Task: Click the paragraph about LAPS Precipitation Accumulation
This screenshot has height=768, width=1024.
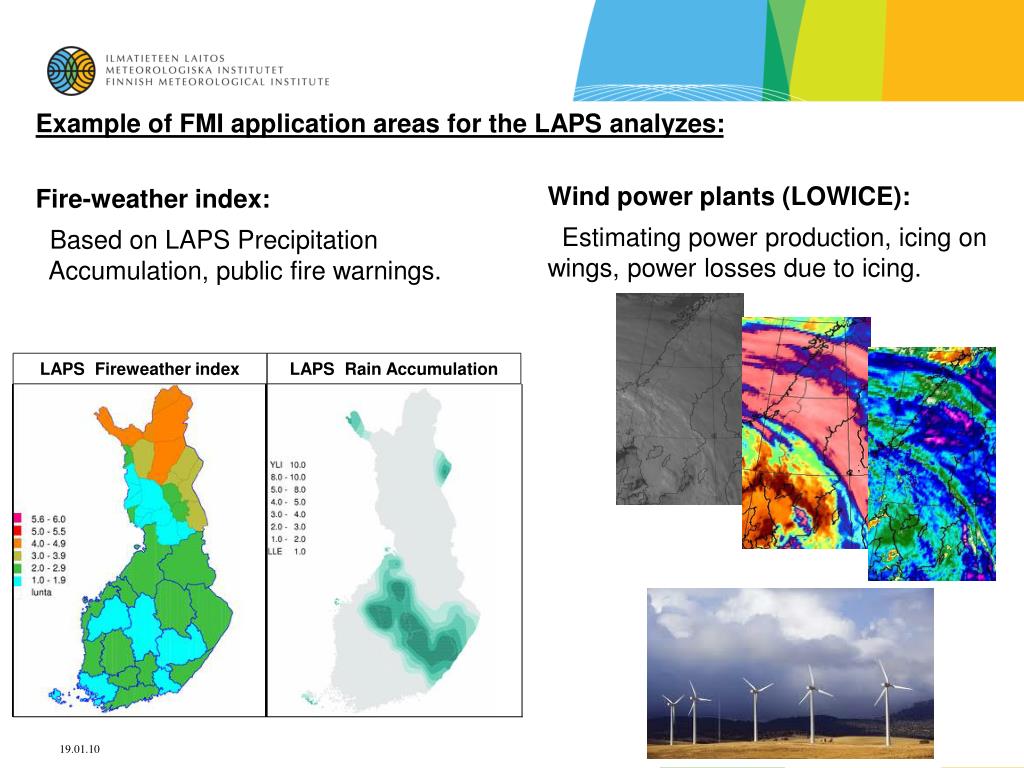Action: point(245,255)
